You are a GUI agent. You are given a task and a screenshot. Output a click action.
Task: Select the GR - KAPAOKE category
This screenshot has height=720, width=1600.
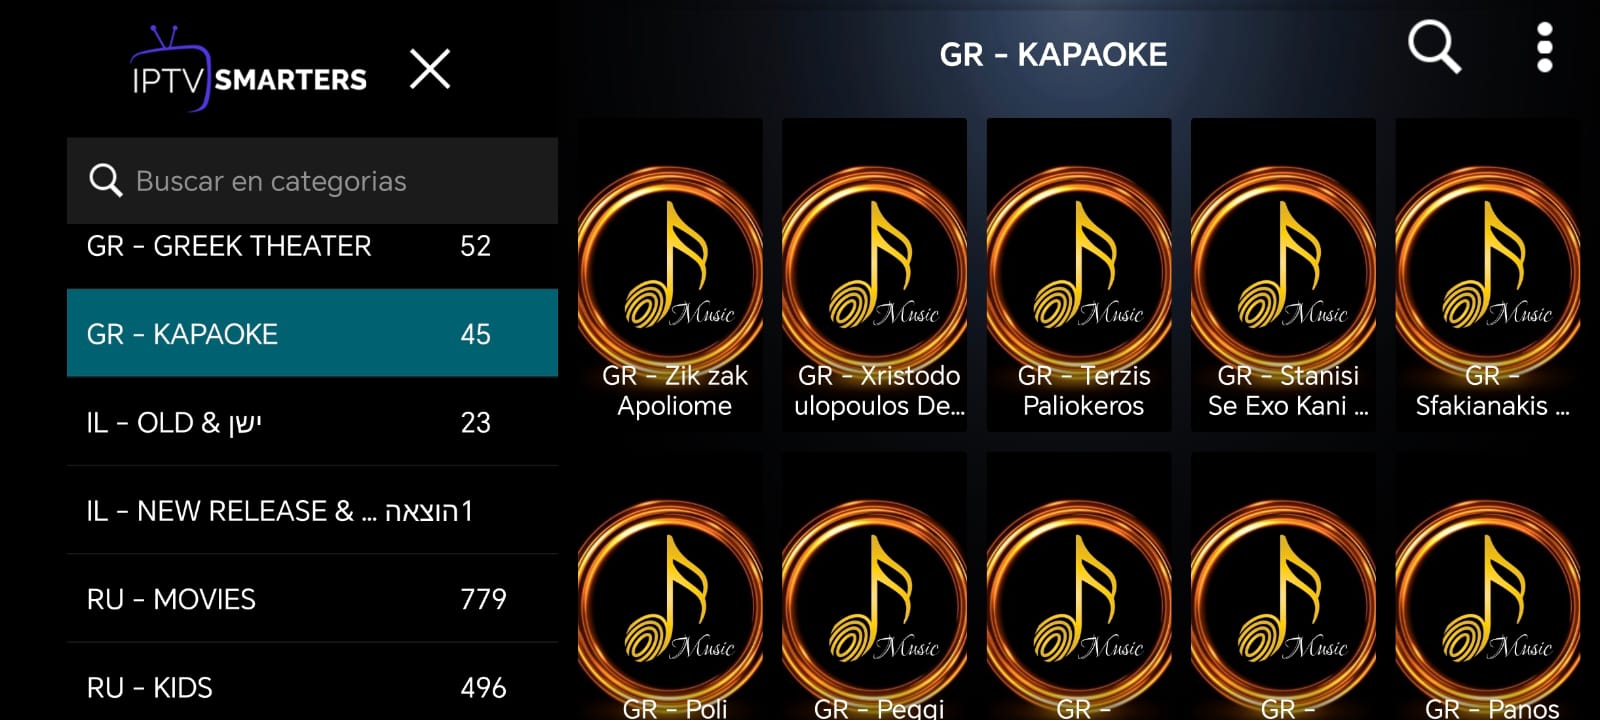click(x=312, y=333)
